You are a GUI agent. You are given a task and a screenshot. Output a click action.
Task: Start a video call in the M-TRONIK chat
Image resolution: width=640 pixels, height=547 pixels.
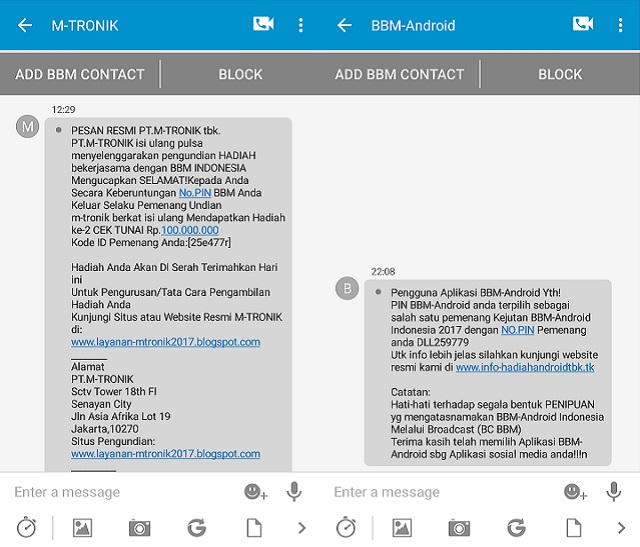(263, 24)
